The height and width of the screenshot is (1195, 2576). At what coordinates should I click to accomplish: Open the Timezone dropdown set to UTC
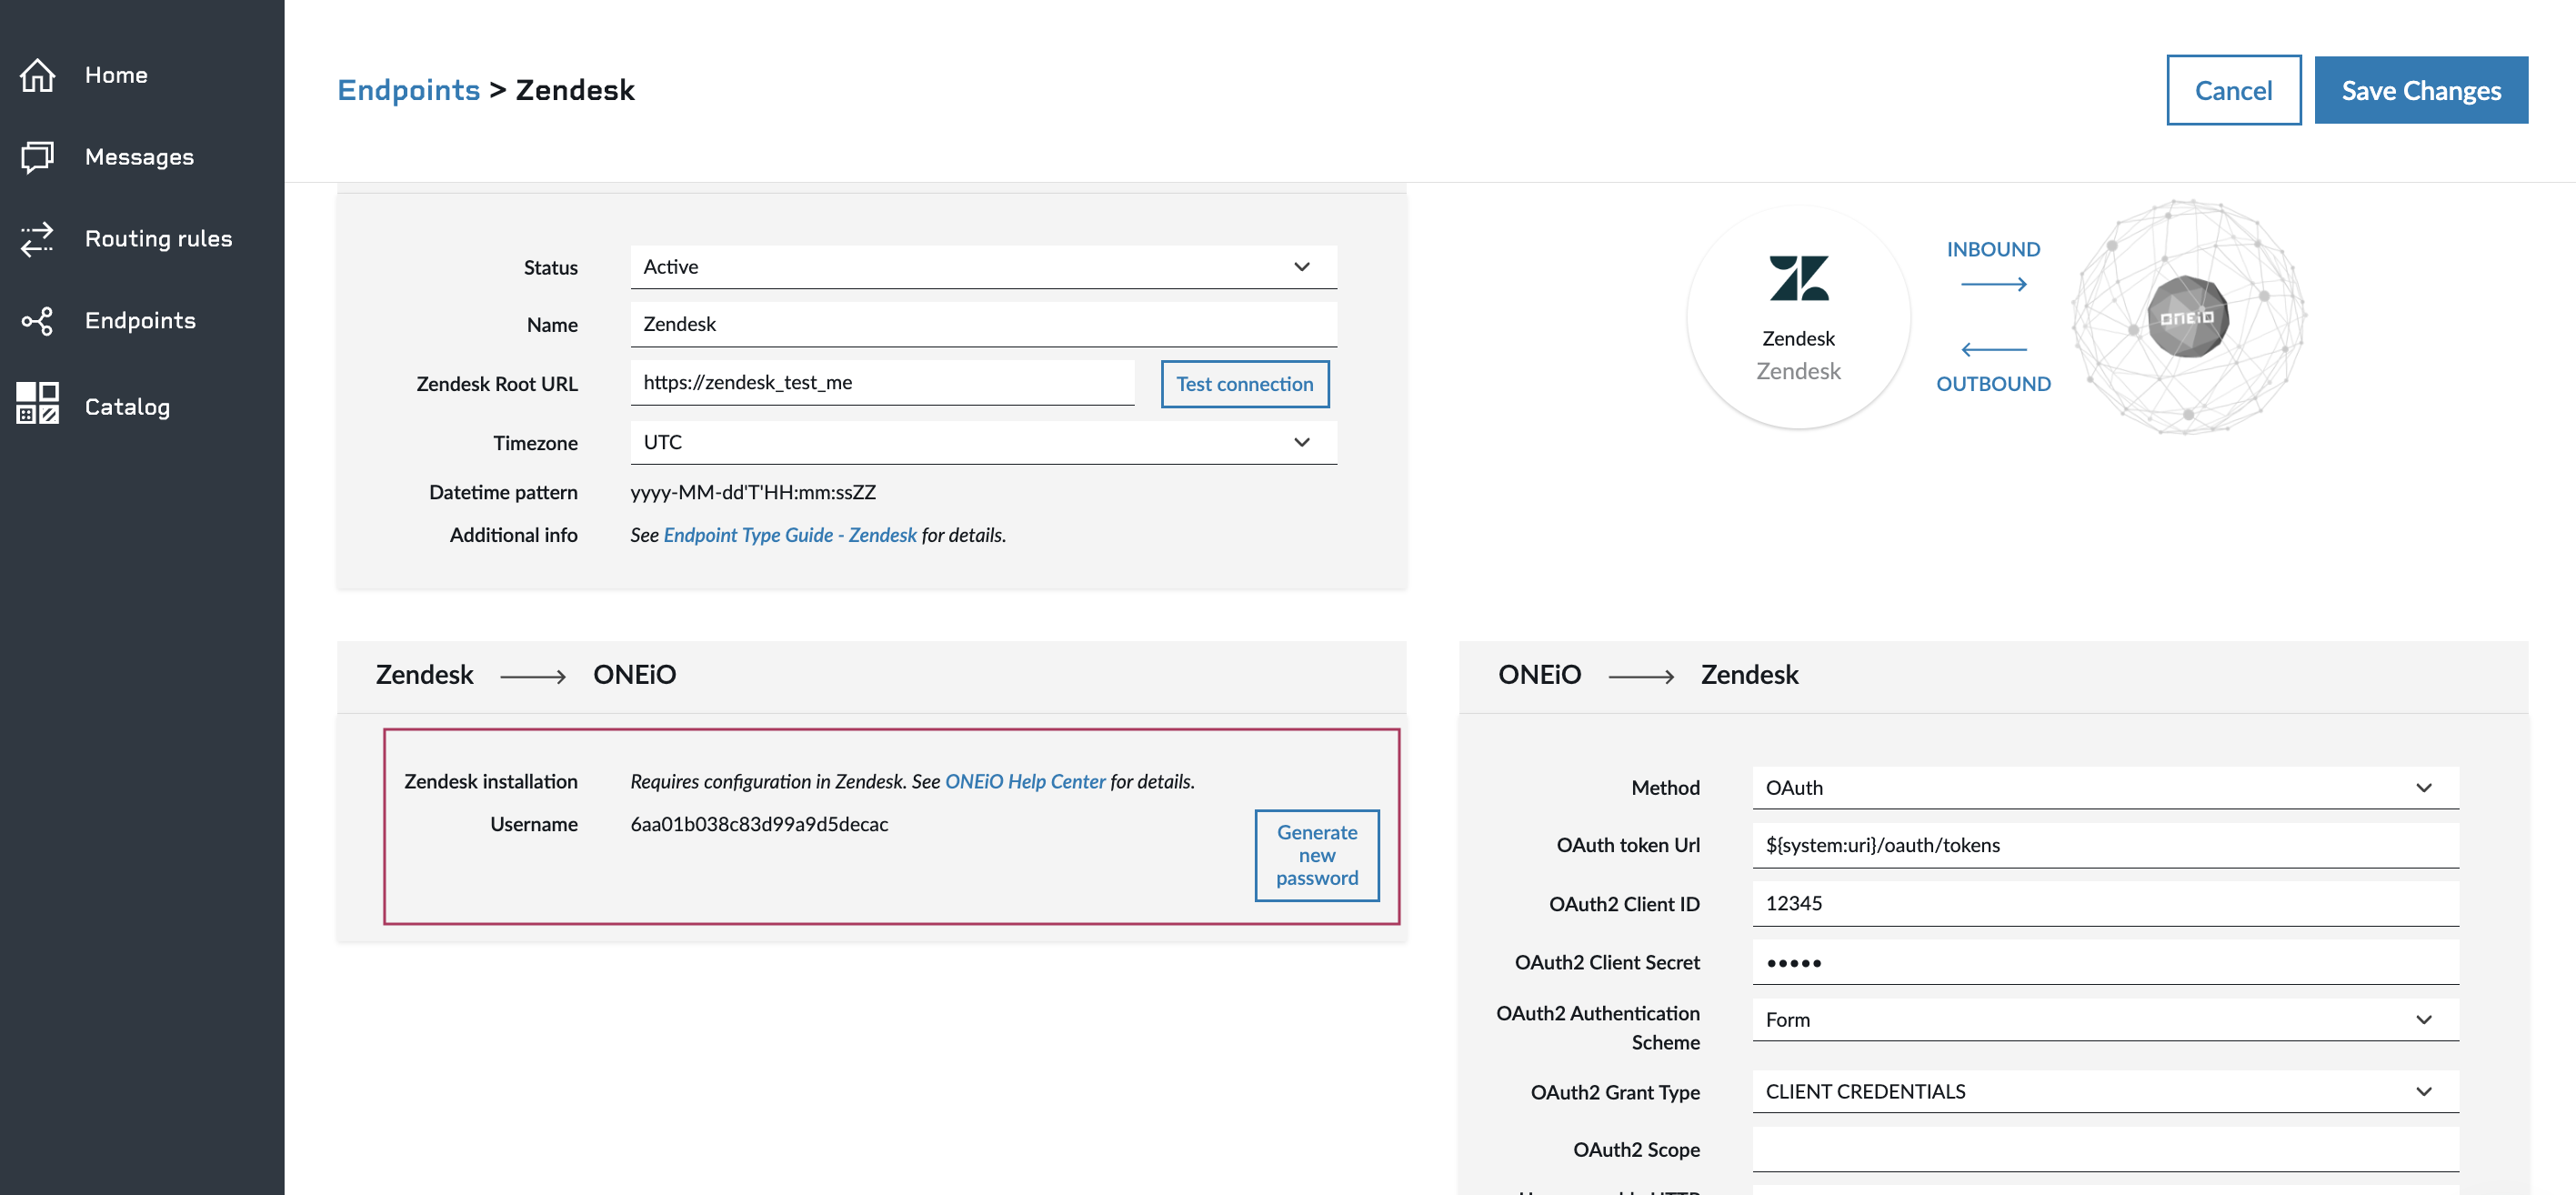coord(983,442)
